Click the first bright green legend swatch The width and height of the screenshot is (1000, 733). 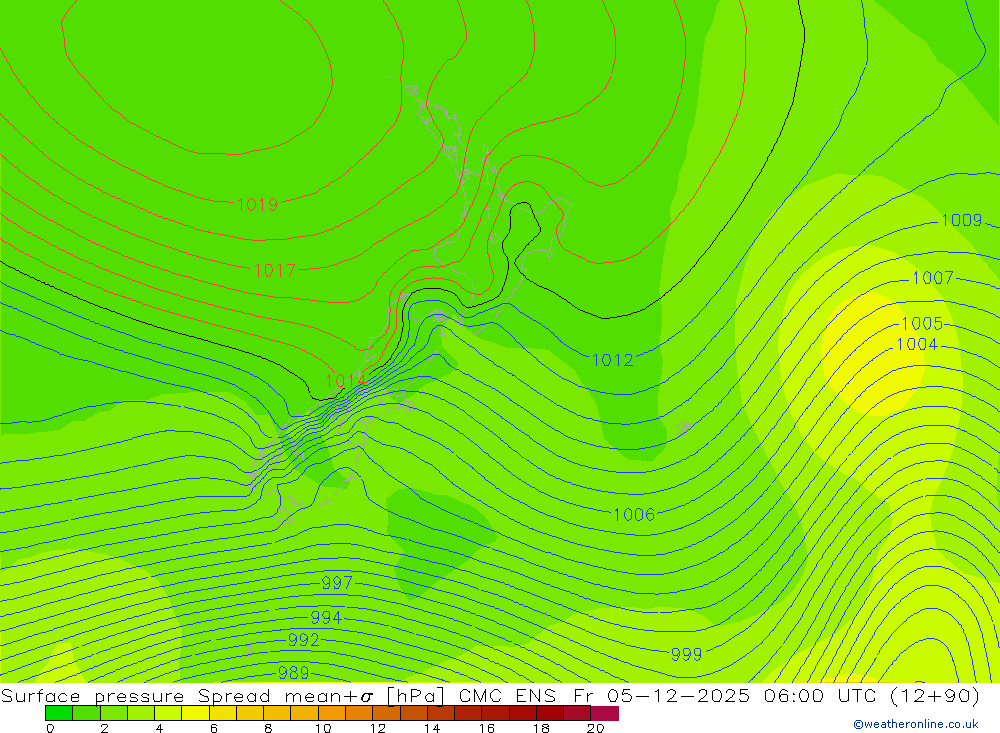pos(59,713)
